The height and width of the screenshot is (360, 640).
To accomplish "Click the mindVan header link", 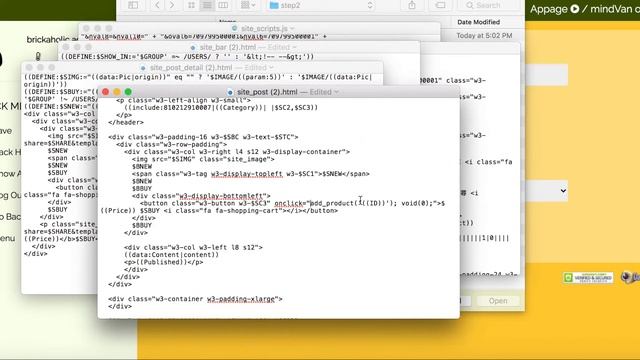I will coord(611,9).
